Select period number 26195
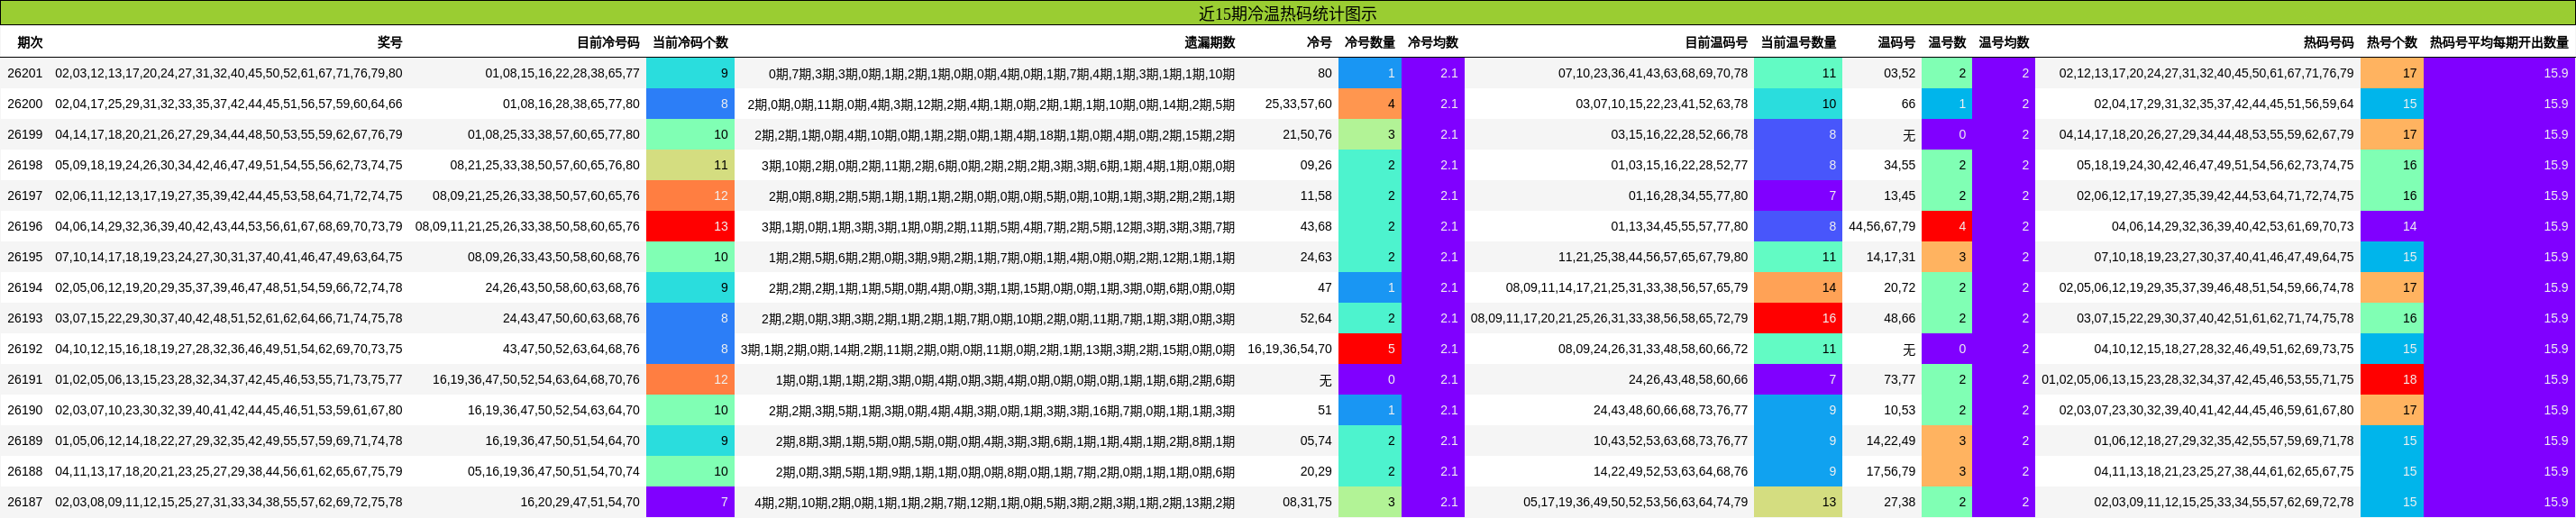This screenshot has height=518, width=2576. [x=25, y=257]
